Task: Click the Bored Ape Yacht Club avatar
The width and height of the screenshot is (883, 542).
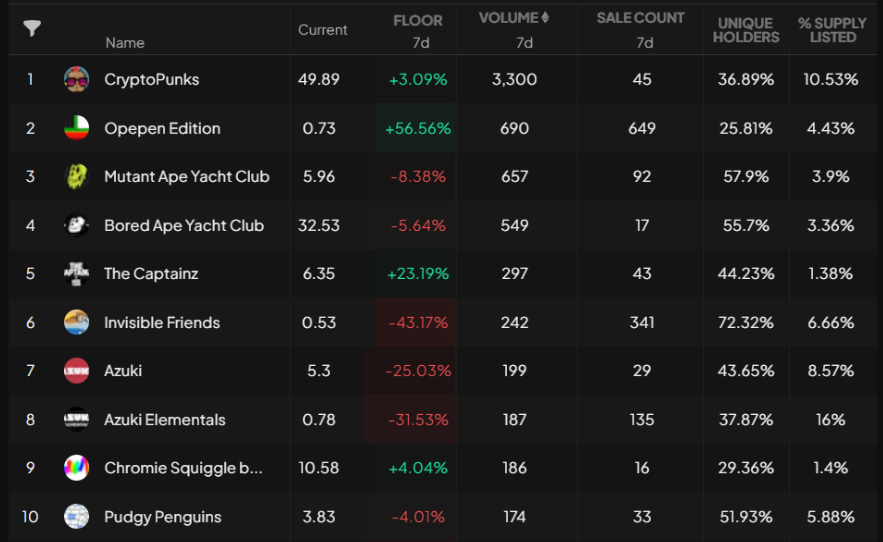Action: pos(76,225)
